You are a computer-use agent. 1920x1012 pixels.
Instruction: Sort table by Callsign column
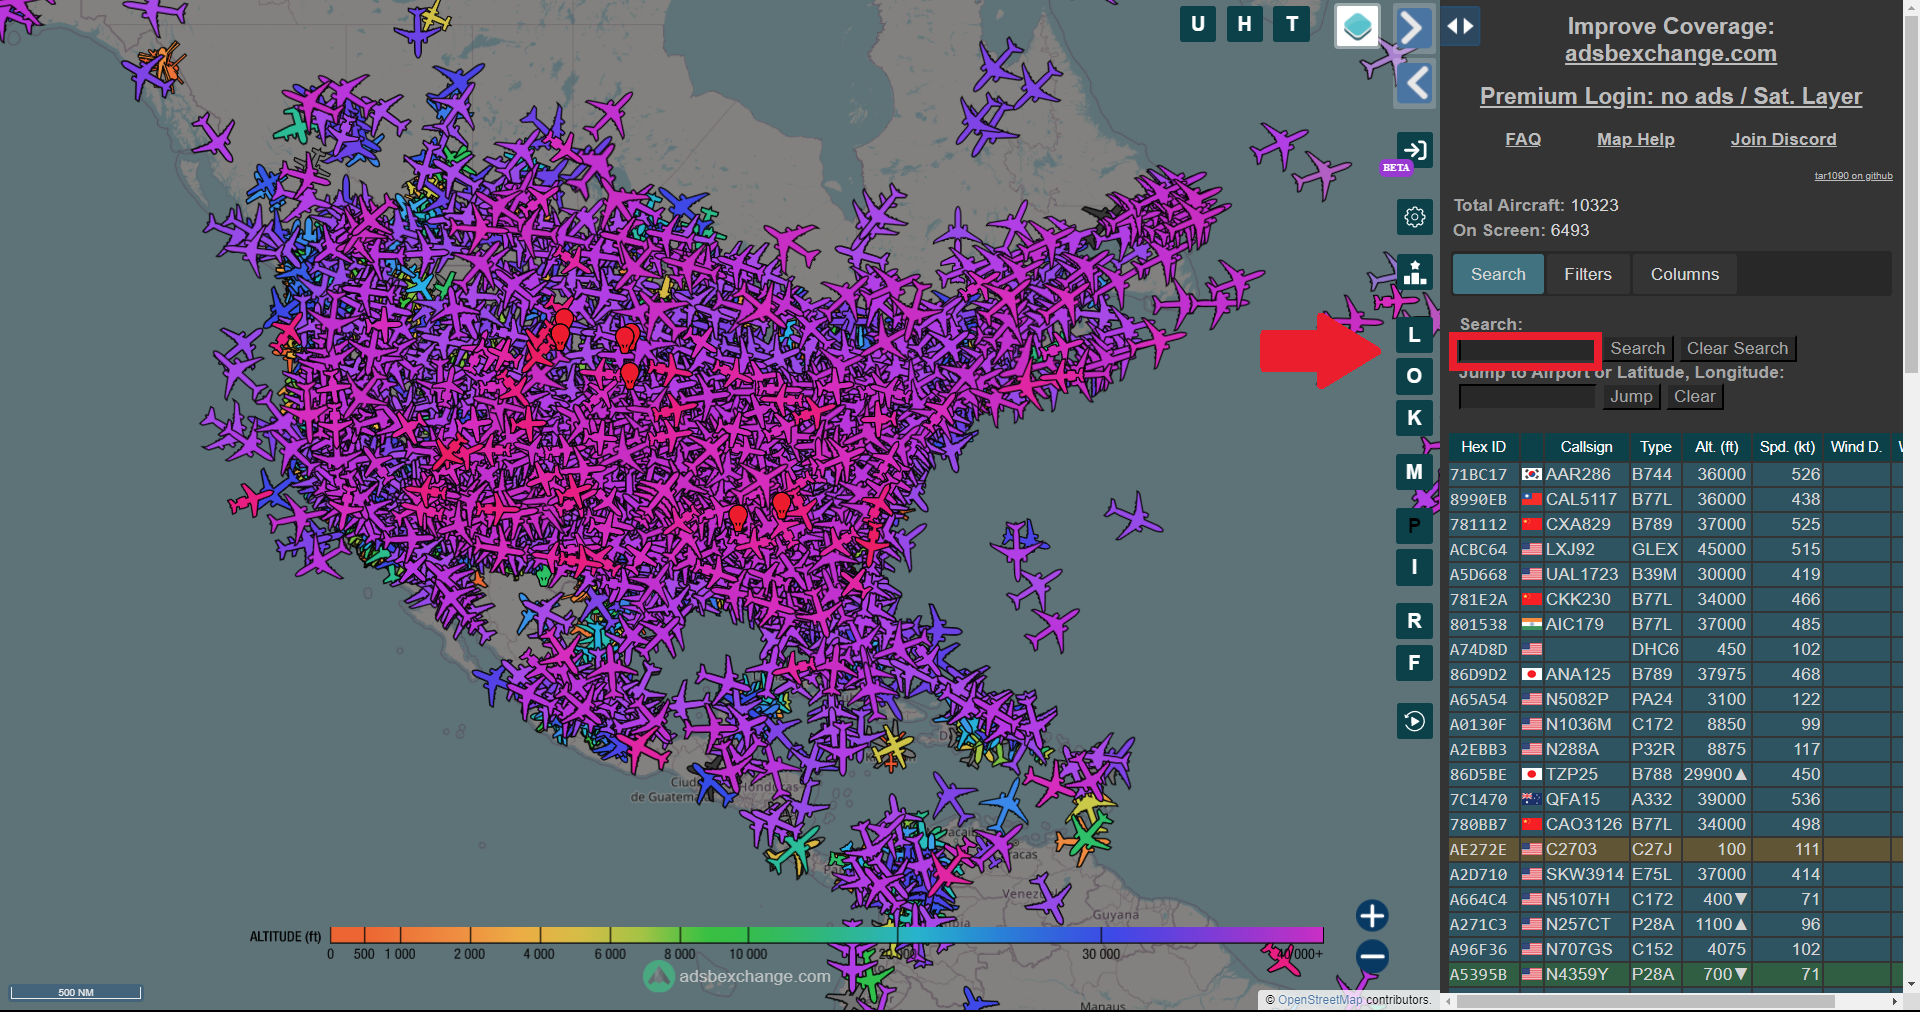coord(1586,447)
